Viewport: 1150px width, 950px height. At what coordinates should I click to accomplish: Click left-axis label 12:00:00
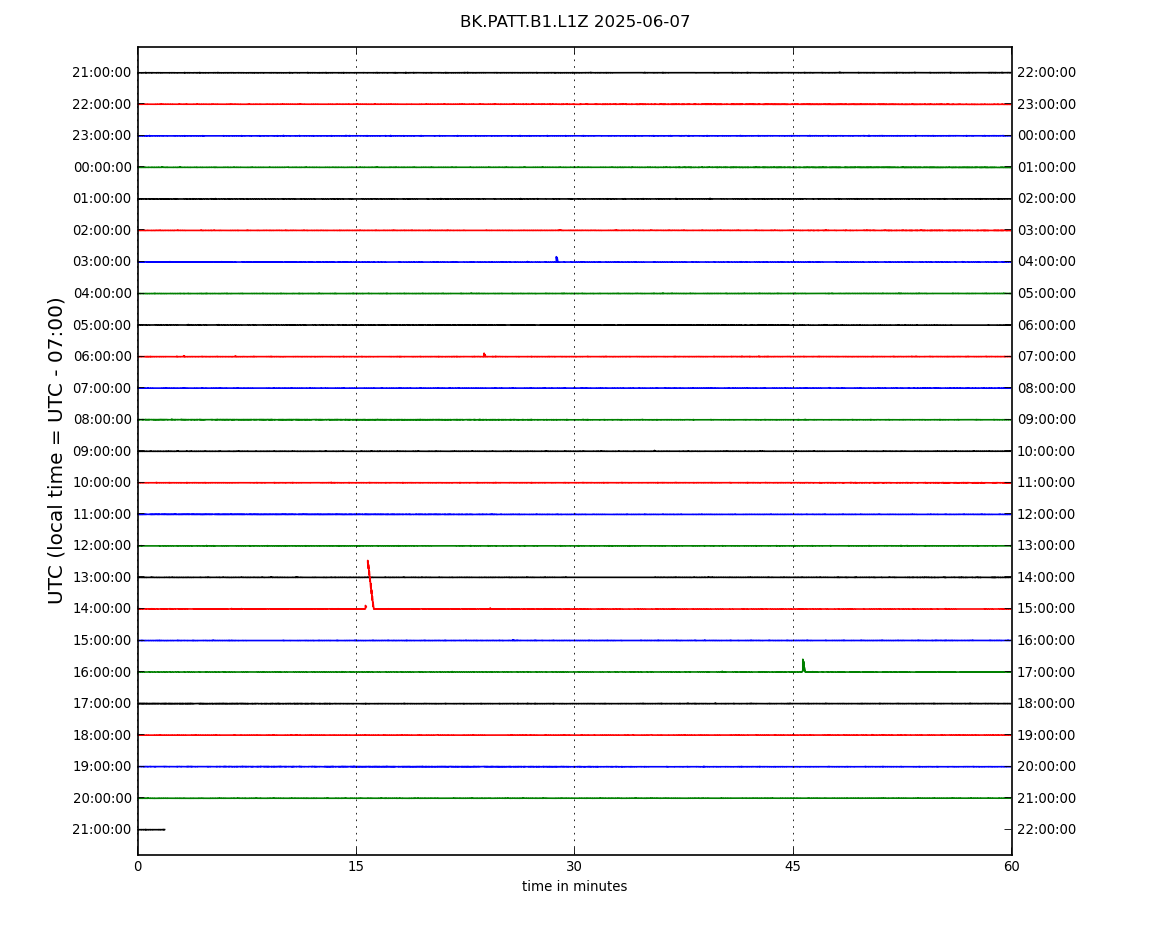tap(102, 546)
